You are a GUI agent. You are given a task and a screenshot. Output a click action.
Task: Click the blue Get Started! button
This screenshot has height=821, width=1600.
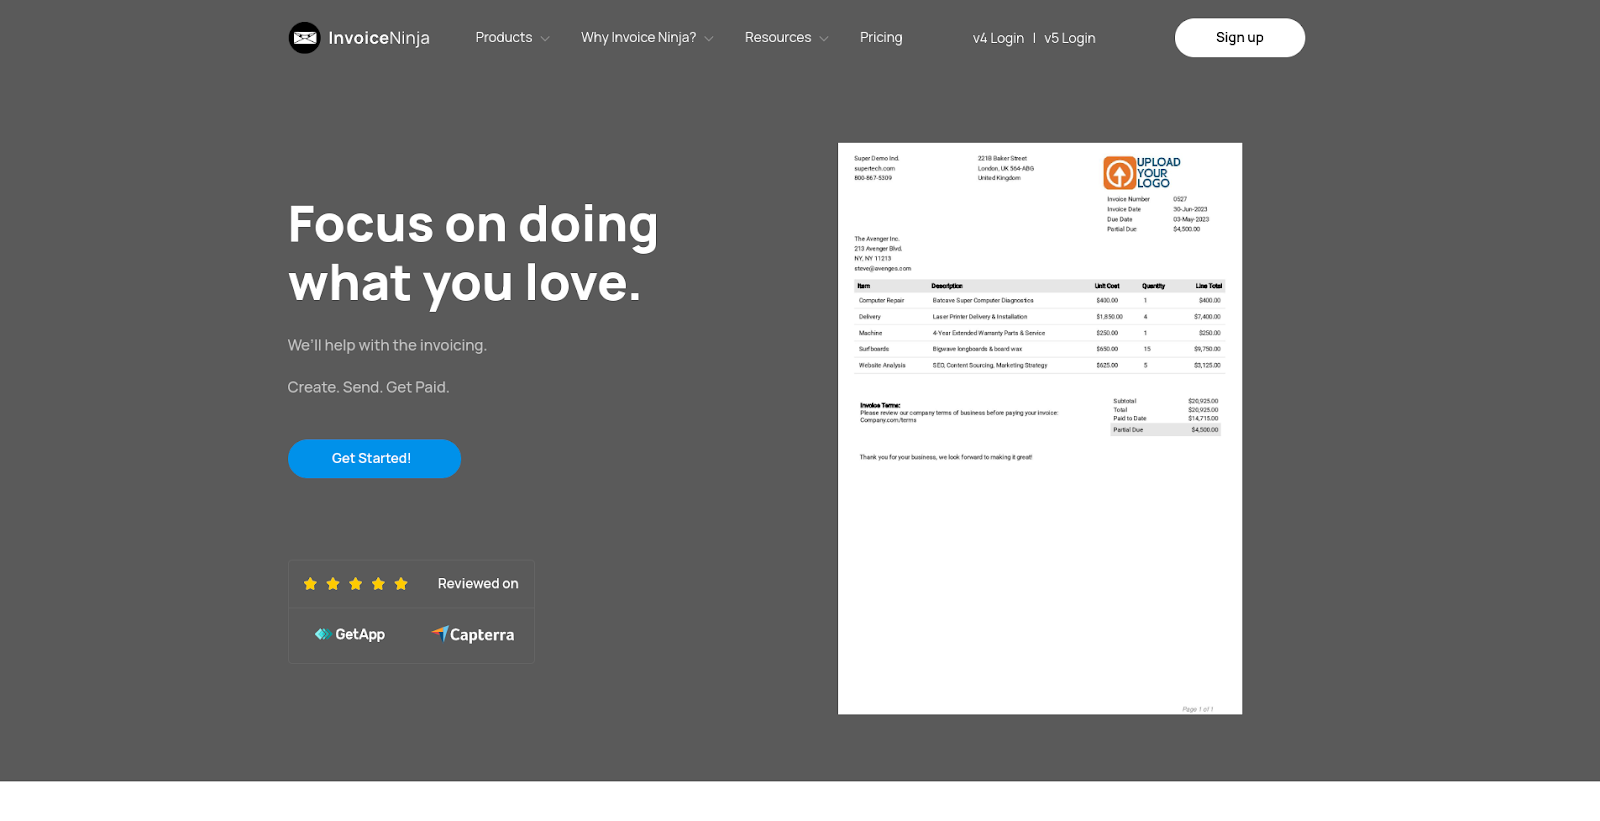point(374,458)
